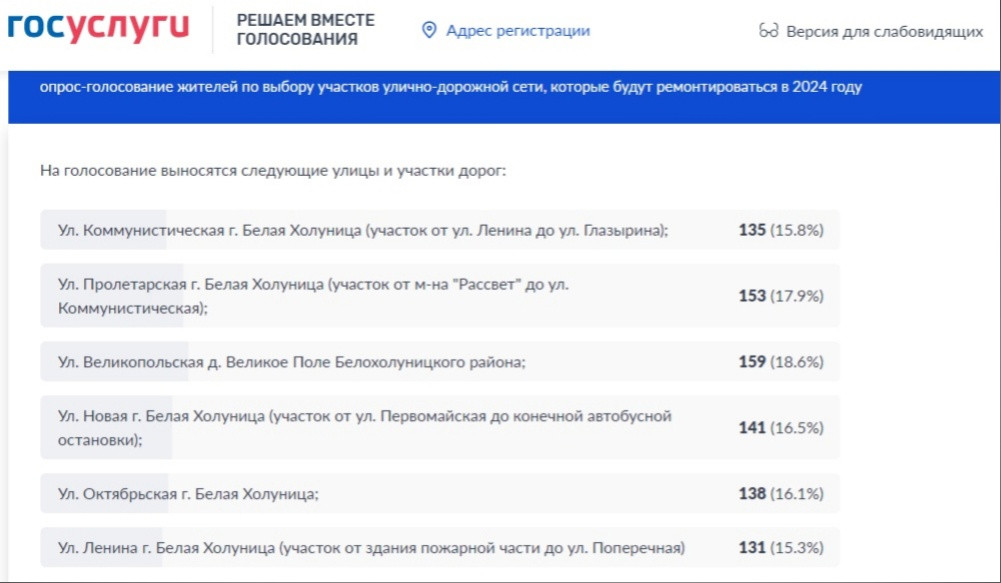Click the 159 (18.6%) vote result
The width and height of the screenshot is (1001, 583).
[780, 362]
